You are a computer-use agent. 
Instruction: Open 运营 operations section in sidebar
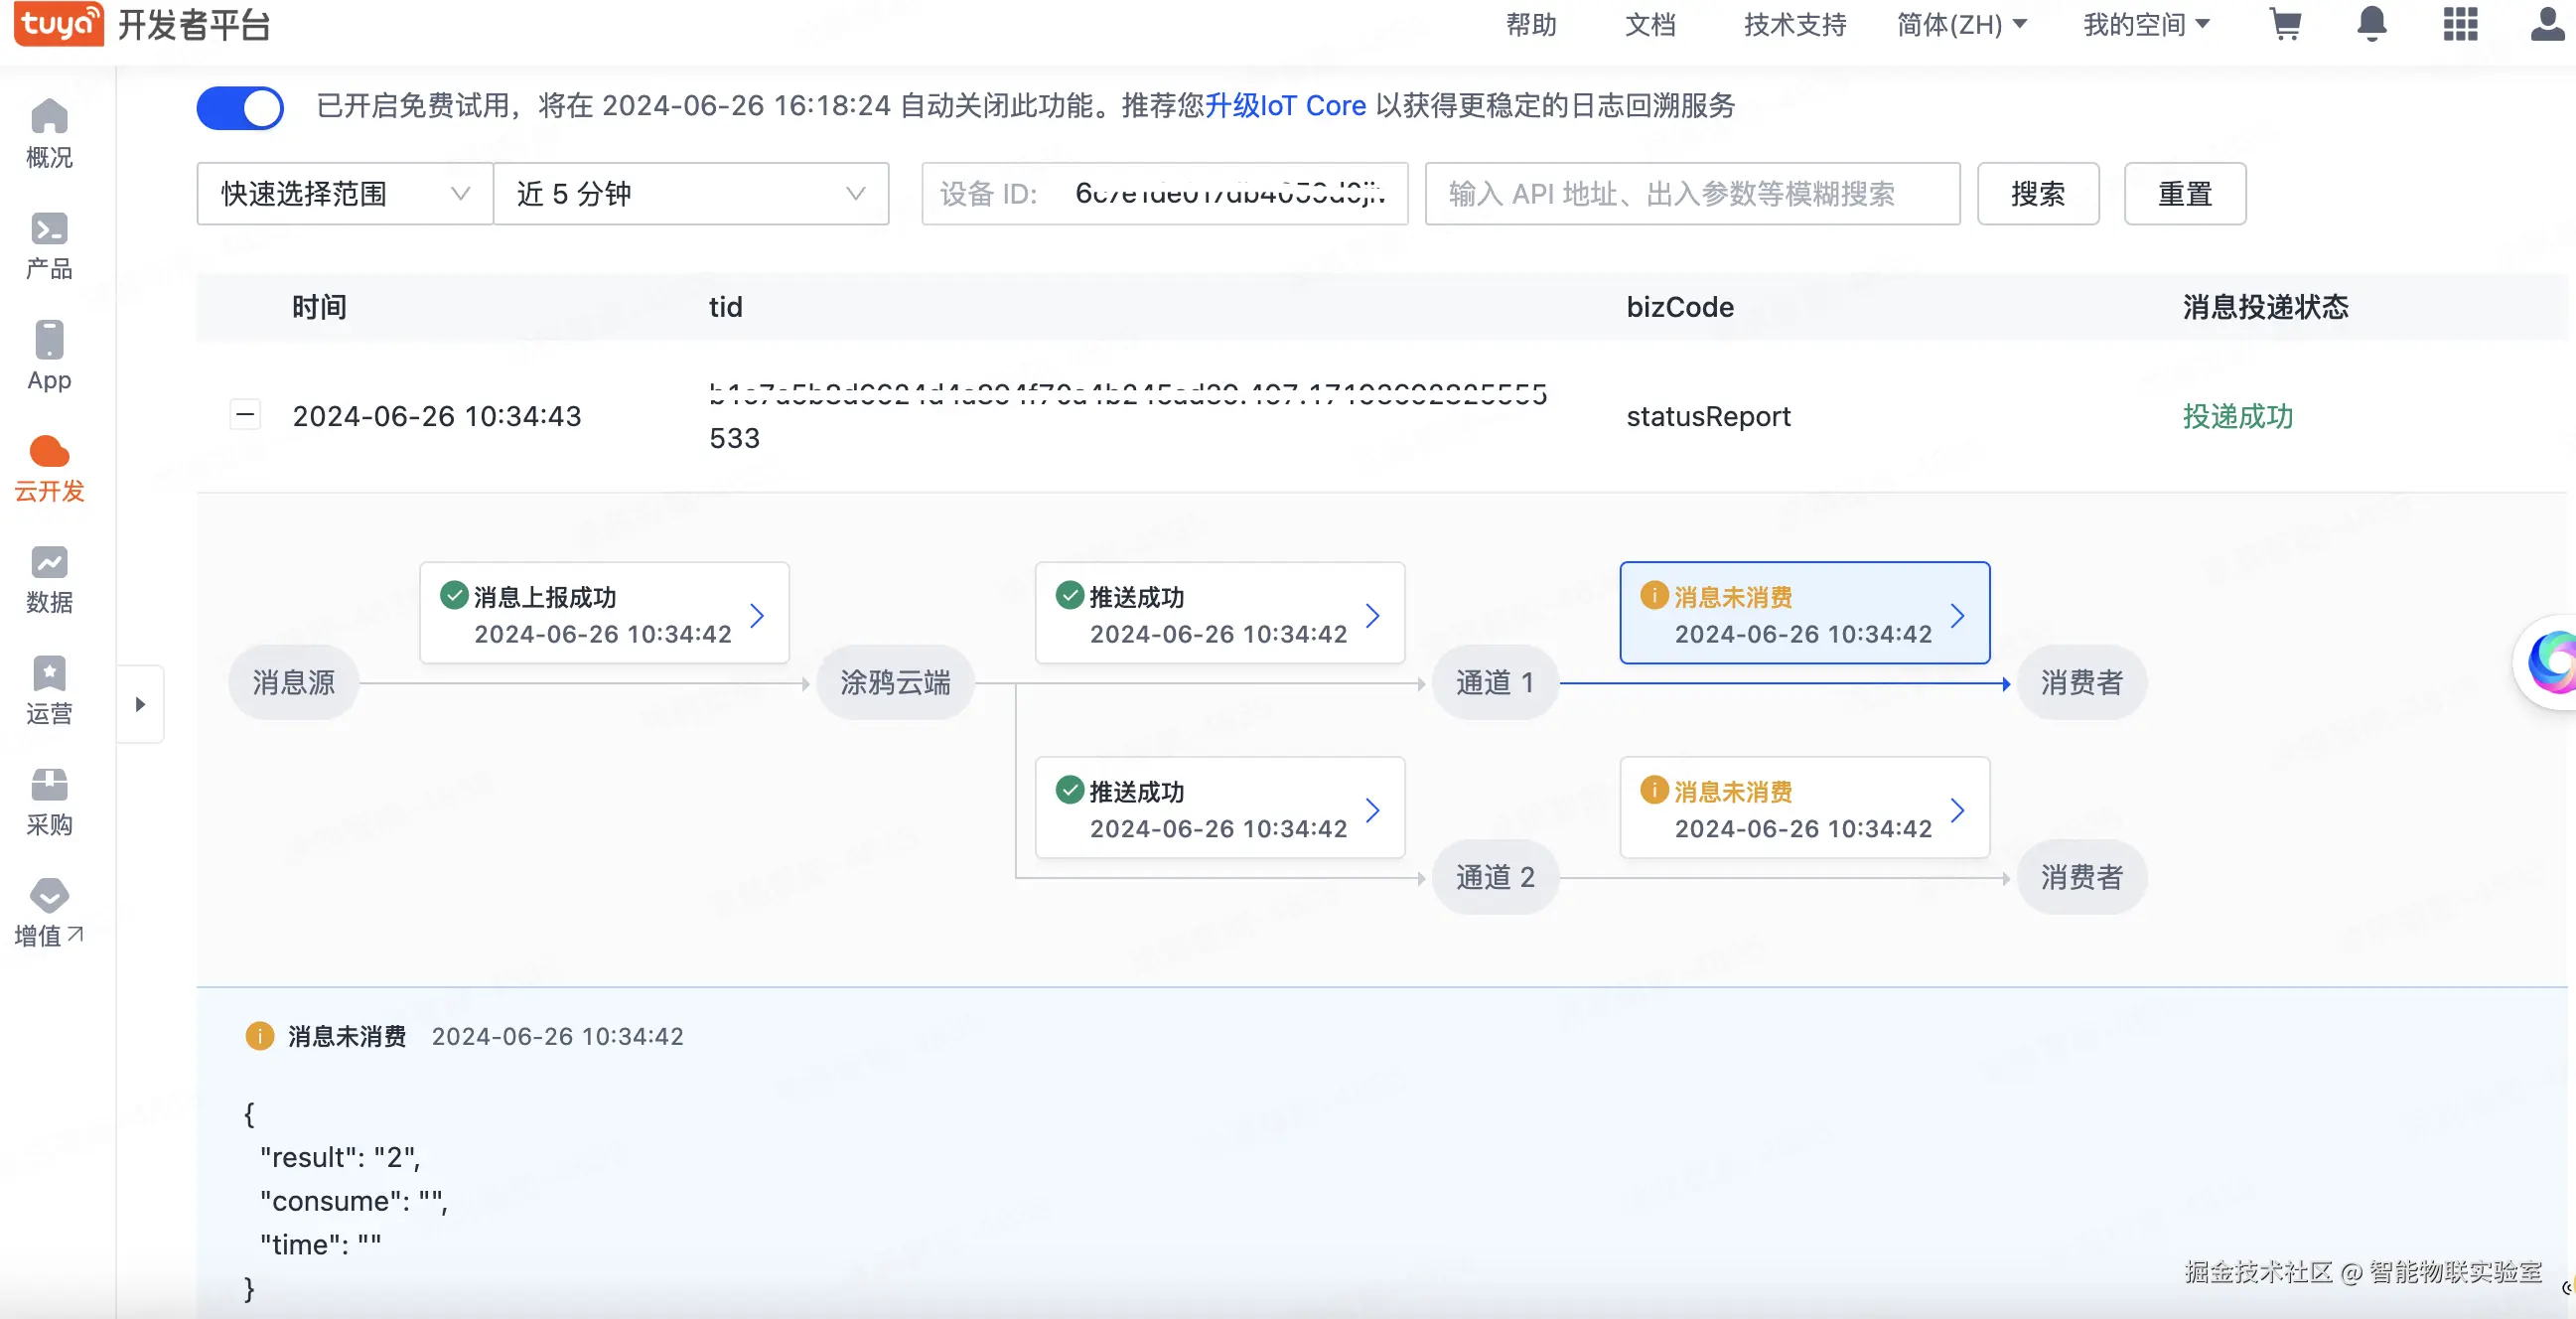pyautogui.click(x=49, y=691)
